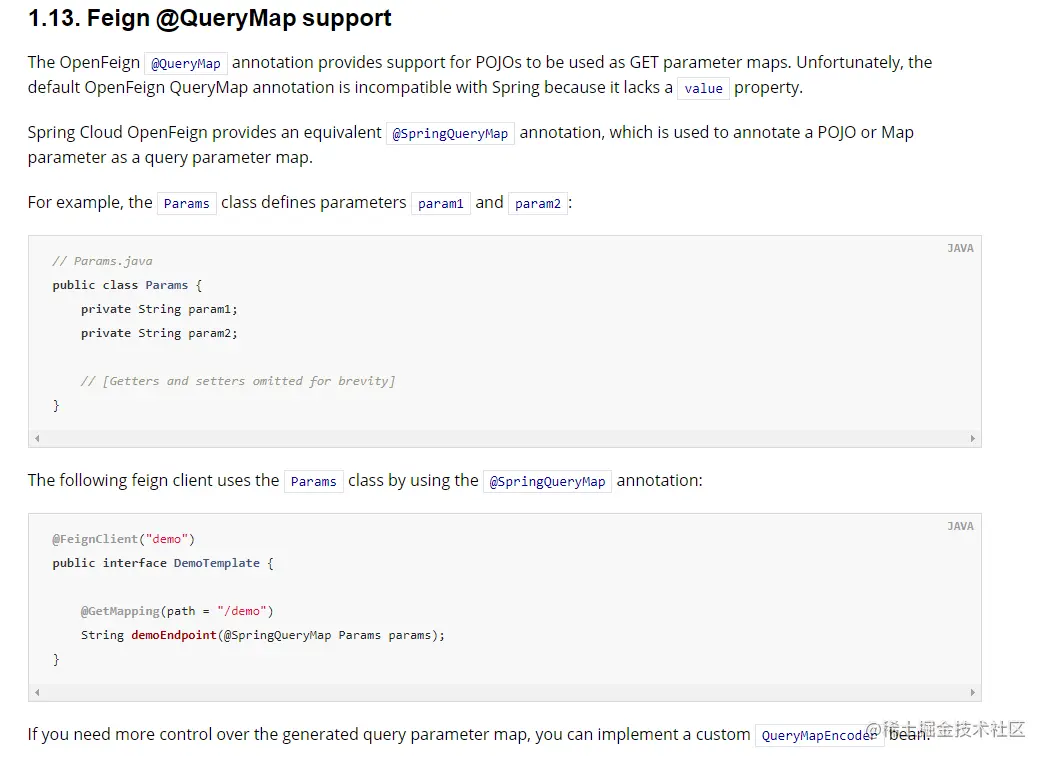The width and height of the screenshot is (1047, 761).
Task: Click the JAVA label on Params code block
Action: pos(960,248)
